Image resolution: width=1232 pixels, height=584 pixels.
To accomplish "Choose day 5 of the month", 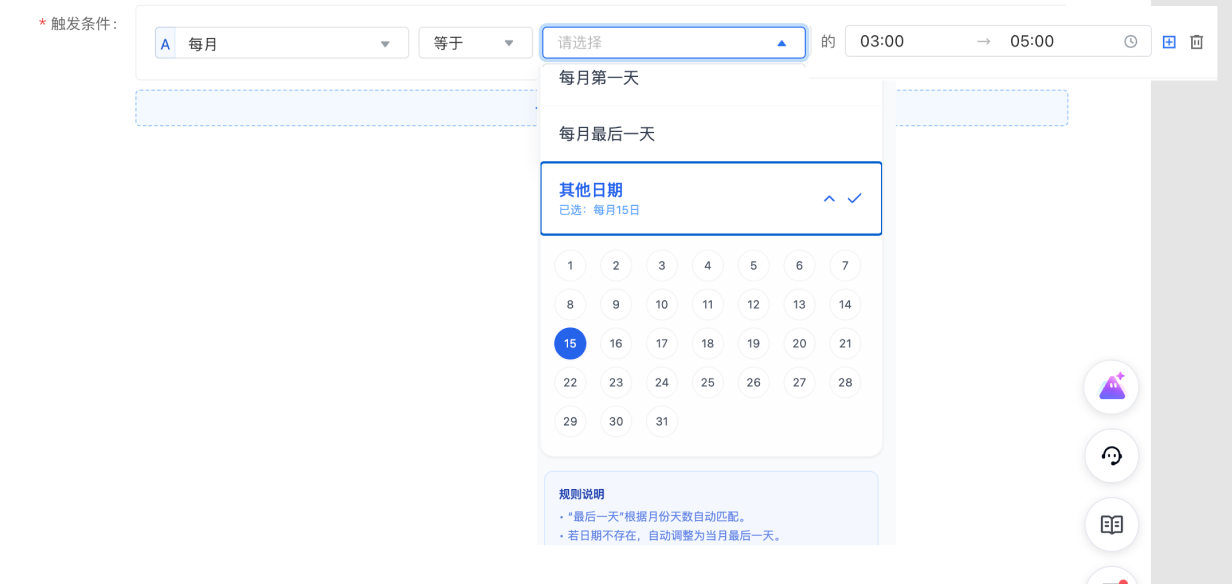I will pos(754,266).
